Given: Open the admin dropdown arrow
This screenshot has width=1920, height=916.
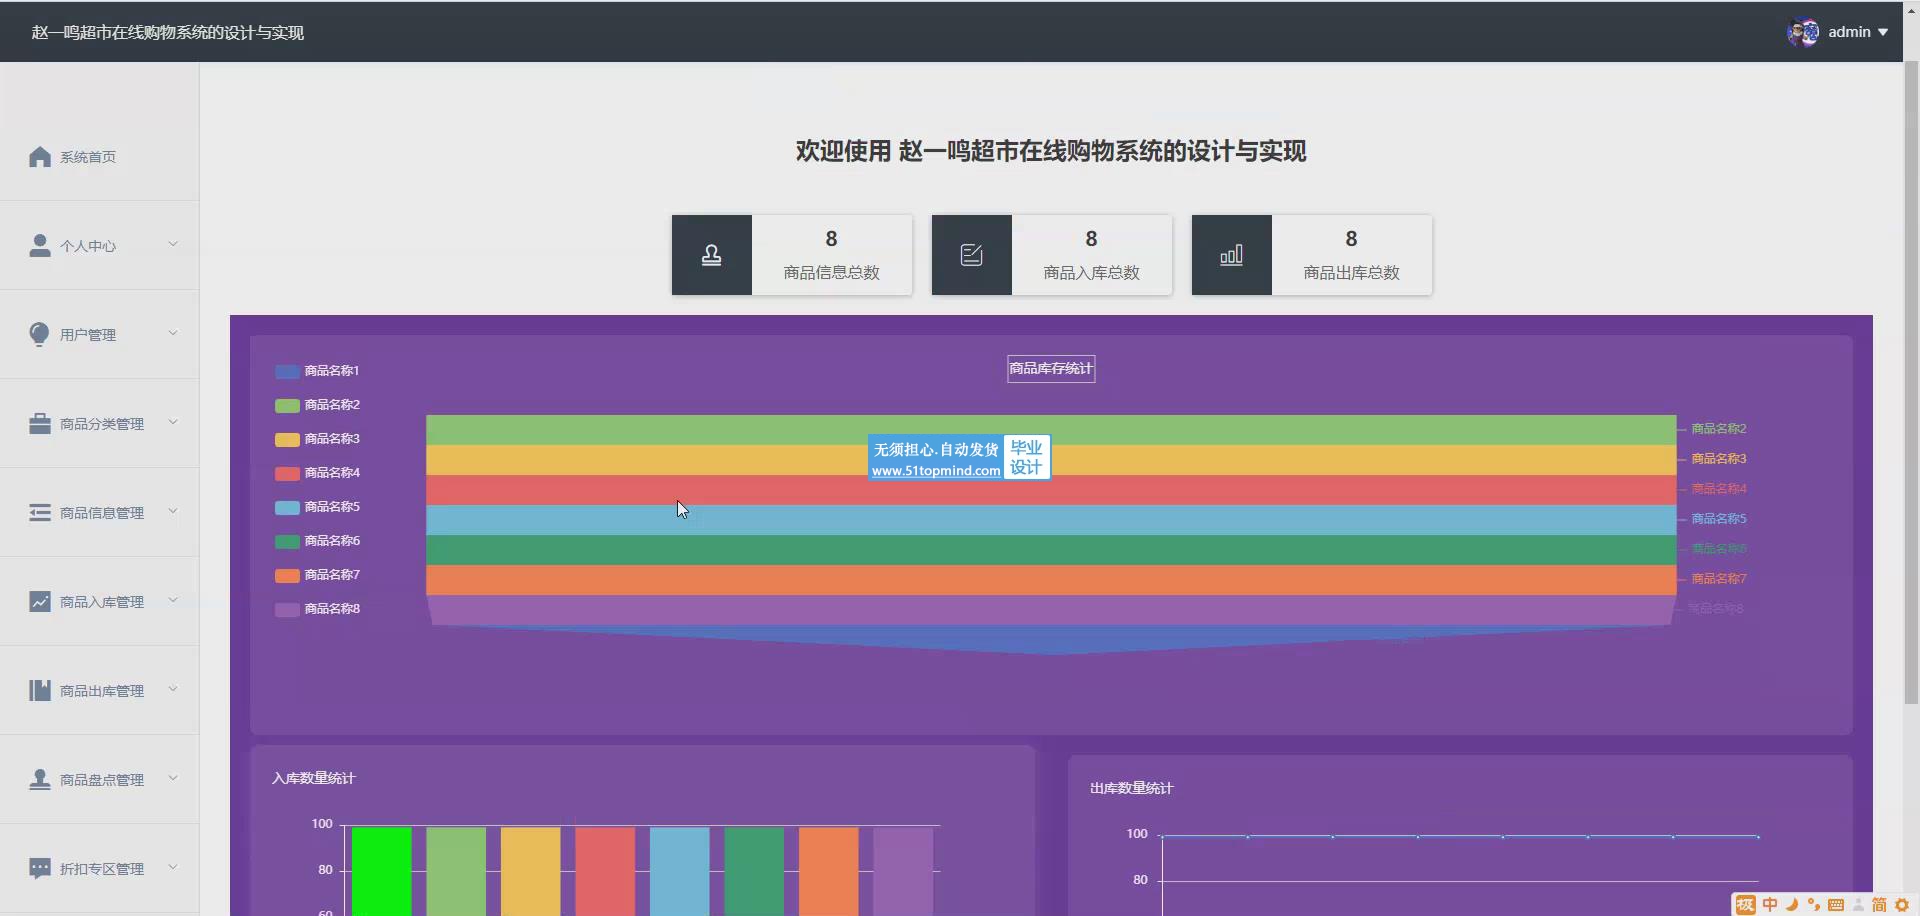Looking at the screenshot, I should (1883, 32).
